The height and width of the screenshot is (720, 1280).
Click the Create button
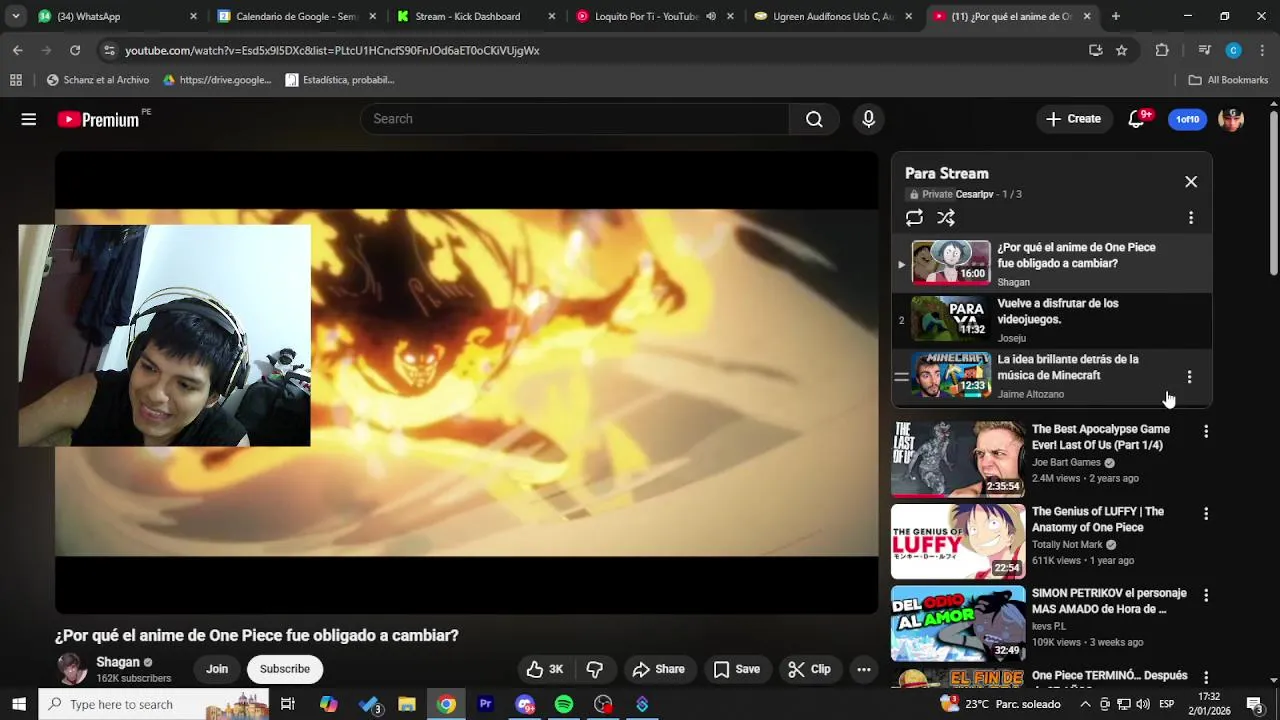point(1073,119)
